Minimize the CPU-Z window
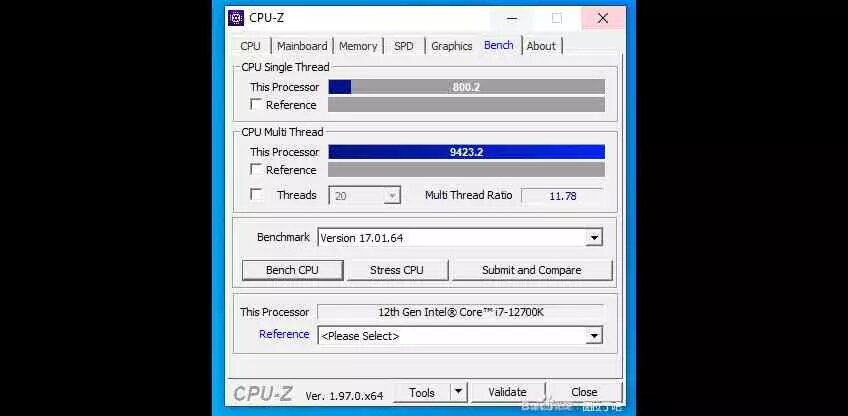The width and height of the screenshot is (848, 416). tap(512, 18)
